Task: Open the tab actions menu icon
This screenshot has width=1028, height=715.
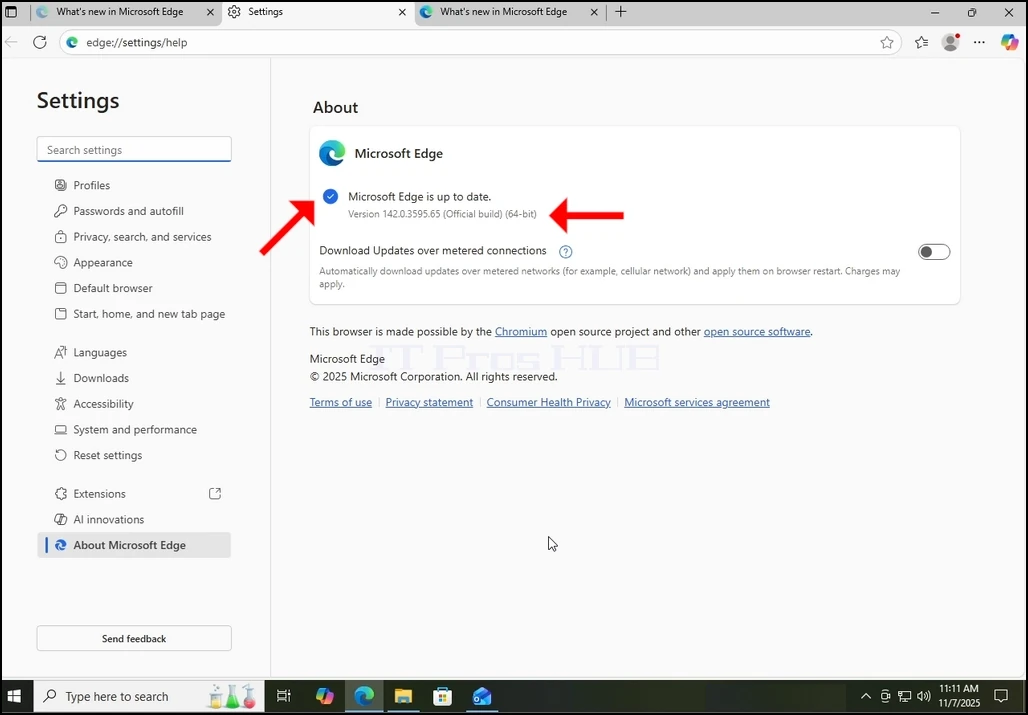Action: pos(11,12)
